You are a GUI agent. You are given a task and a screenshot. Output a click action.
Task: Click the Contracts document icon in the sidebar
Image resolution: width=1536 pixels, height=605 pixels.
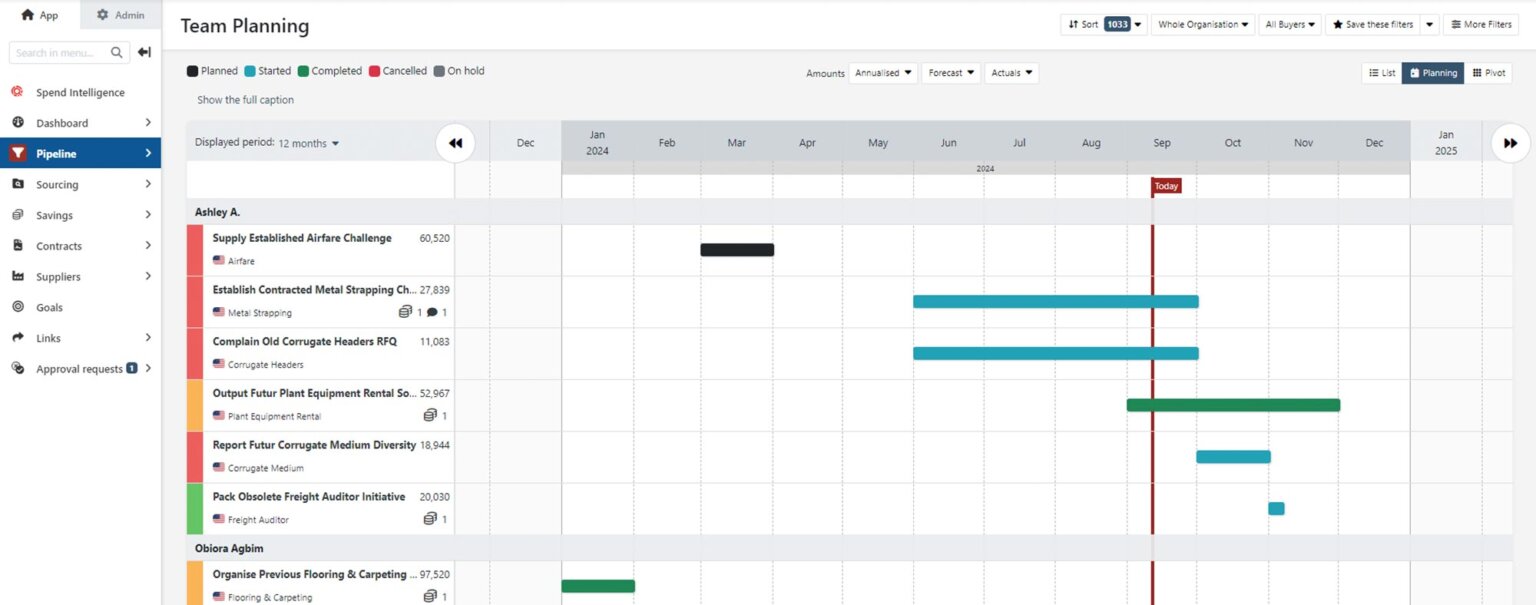(x=16, y=245)
